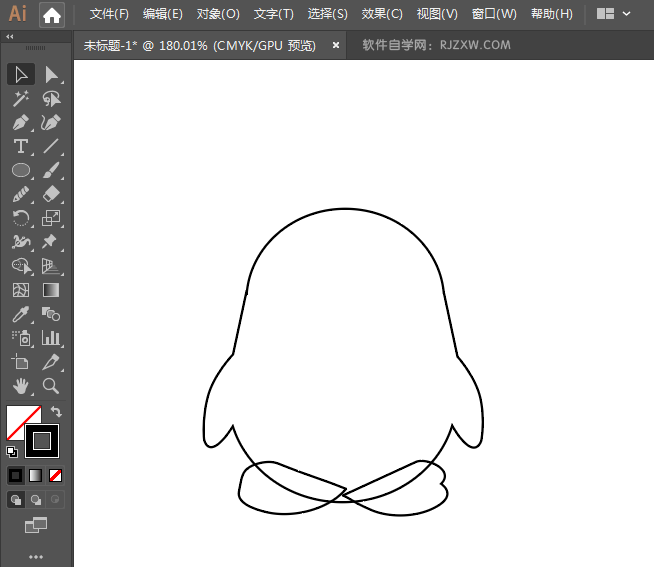Open the 效果(C) menu
The width and height of the screenshot is (654, 567).
point(382,15)
